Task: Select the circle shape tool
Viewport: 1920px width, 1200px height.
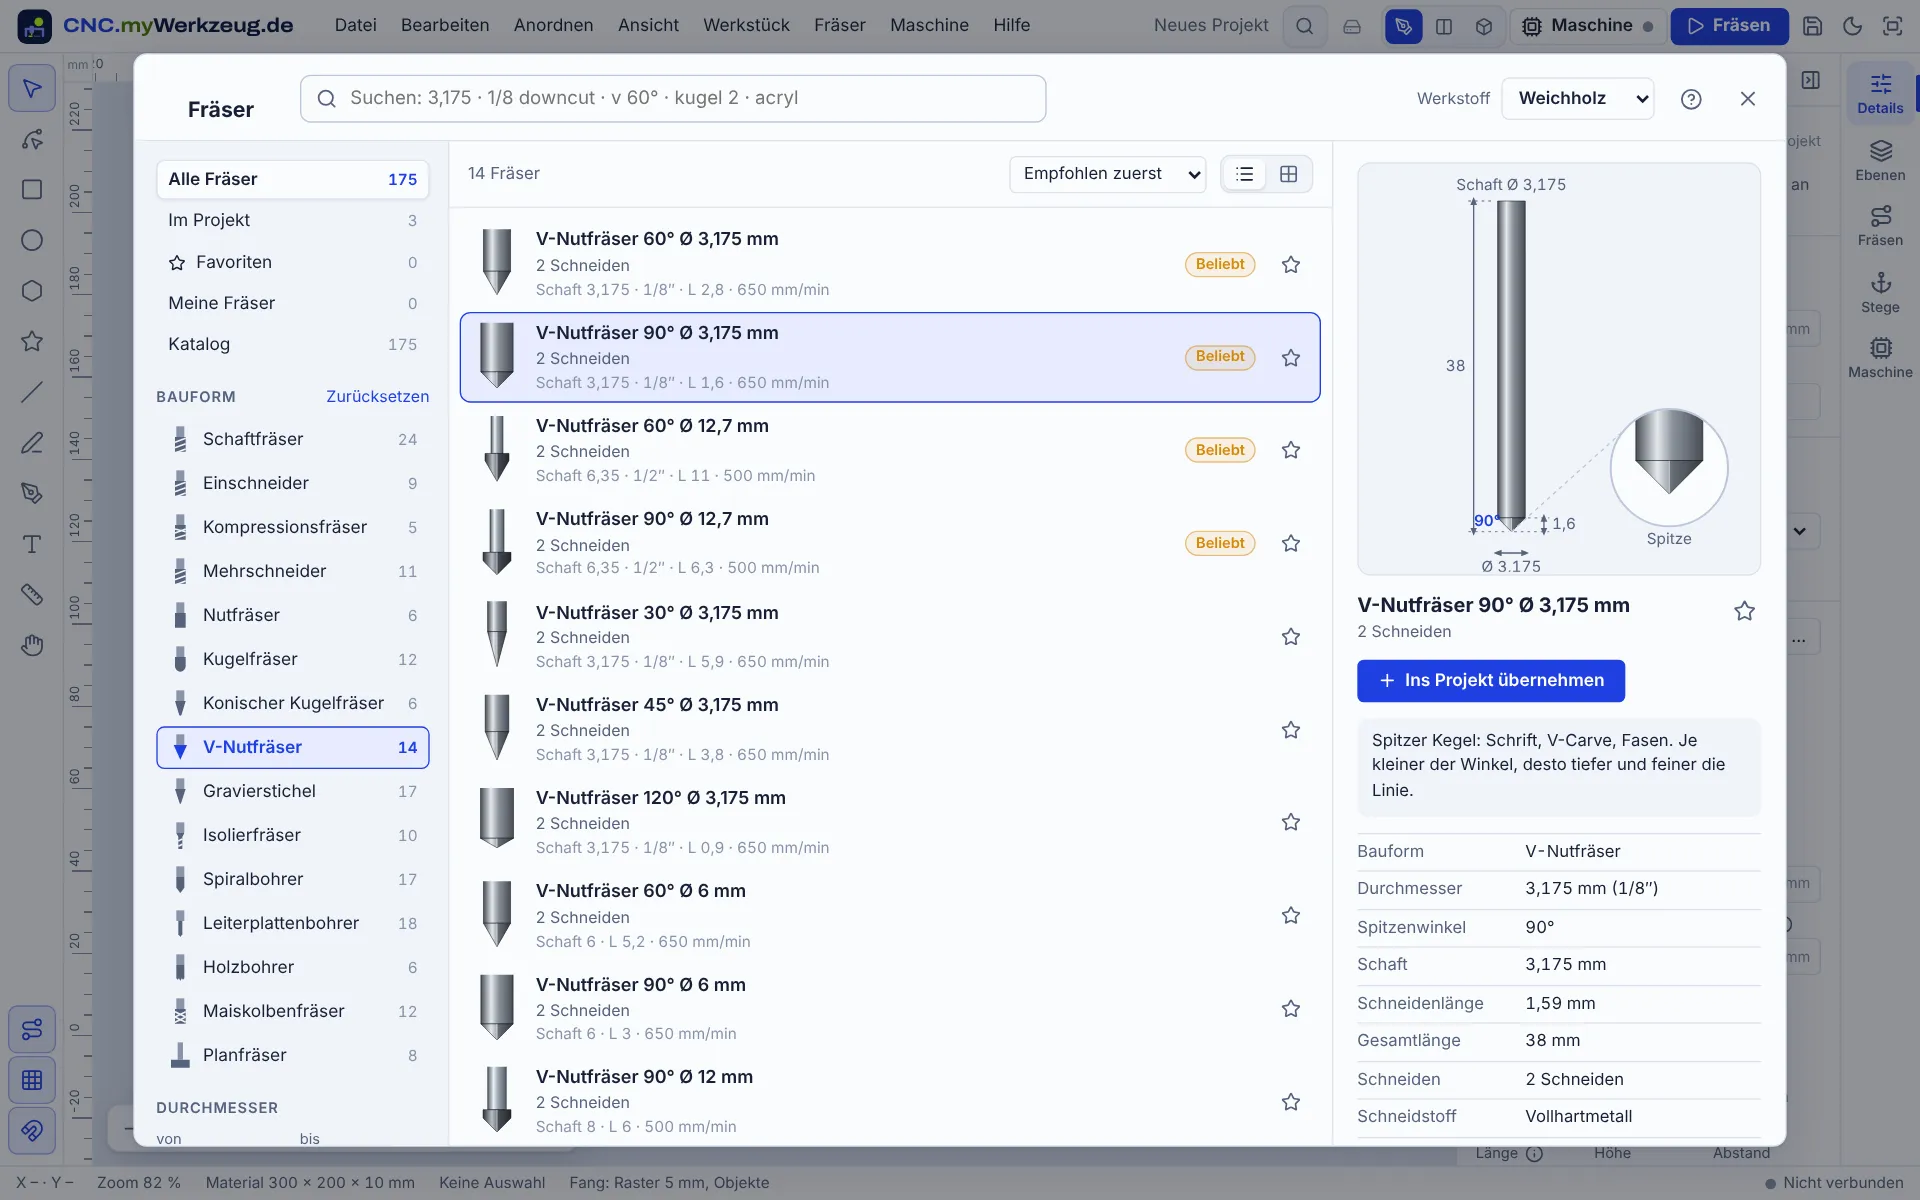Action: [x=32, y=240]
